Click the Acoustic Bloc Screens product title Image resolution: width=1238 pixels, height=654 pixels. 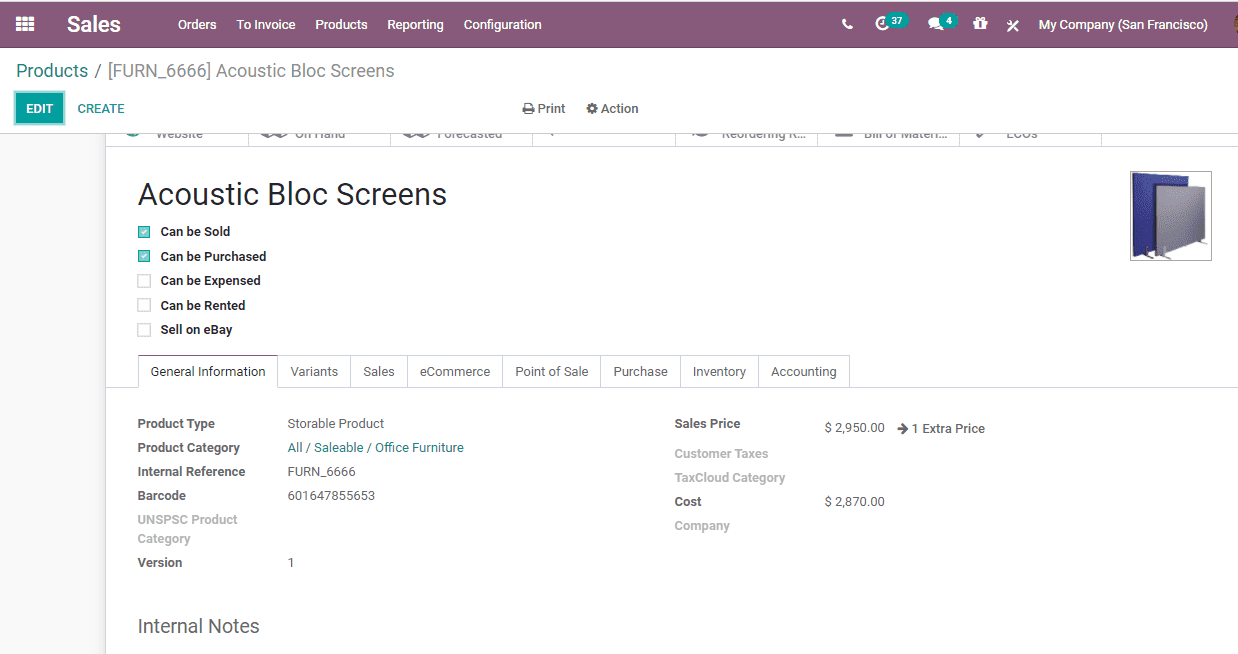click(292, 194)
